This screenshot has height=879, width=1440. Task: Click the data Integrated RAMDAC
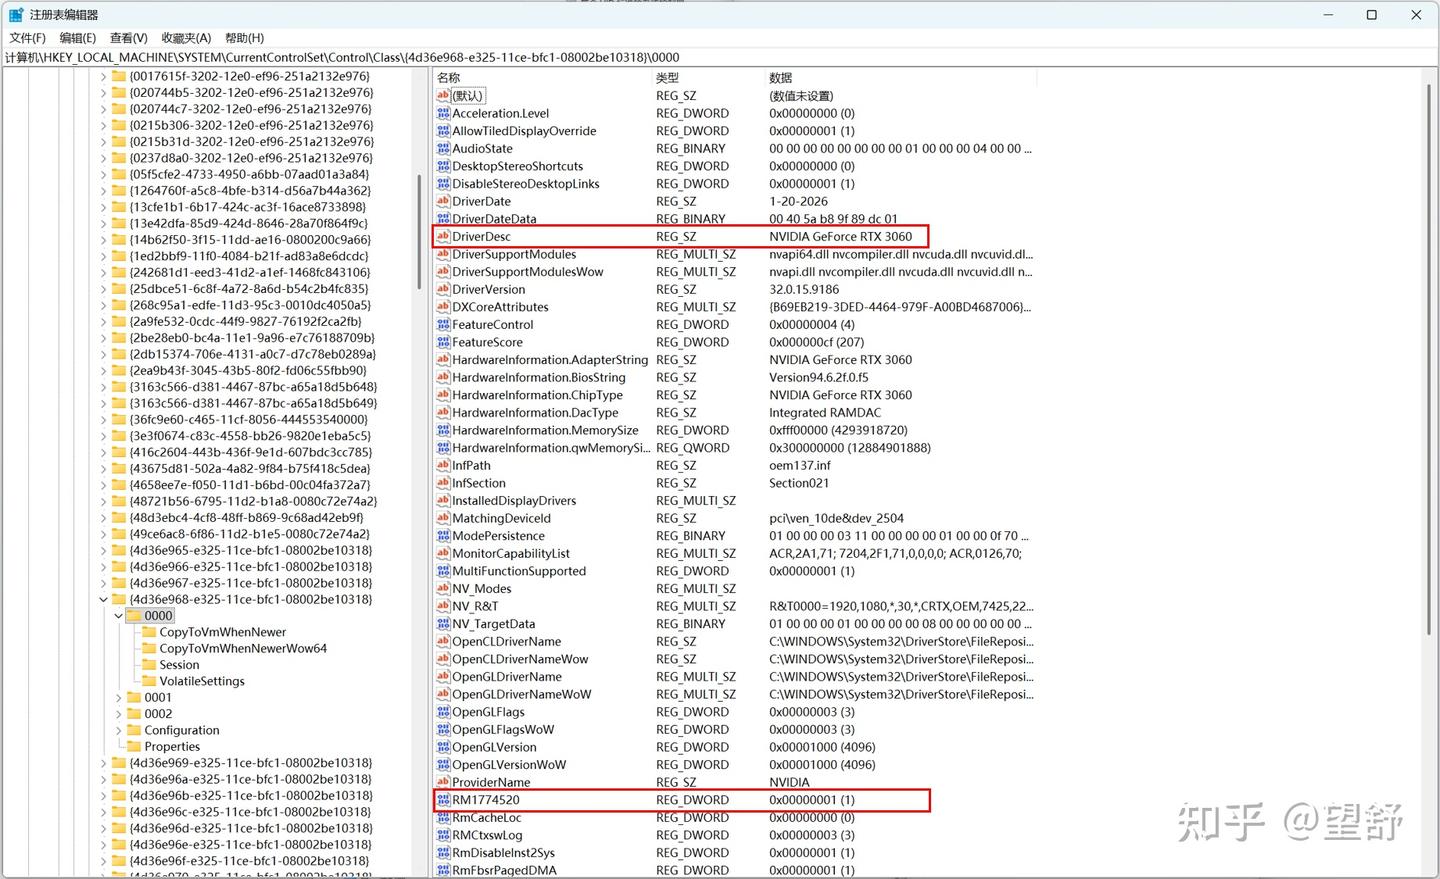click(x=825, y=413)
